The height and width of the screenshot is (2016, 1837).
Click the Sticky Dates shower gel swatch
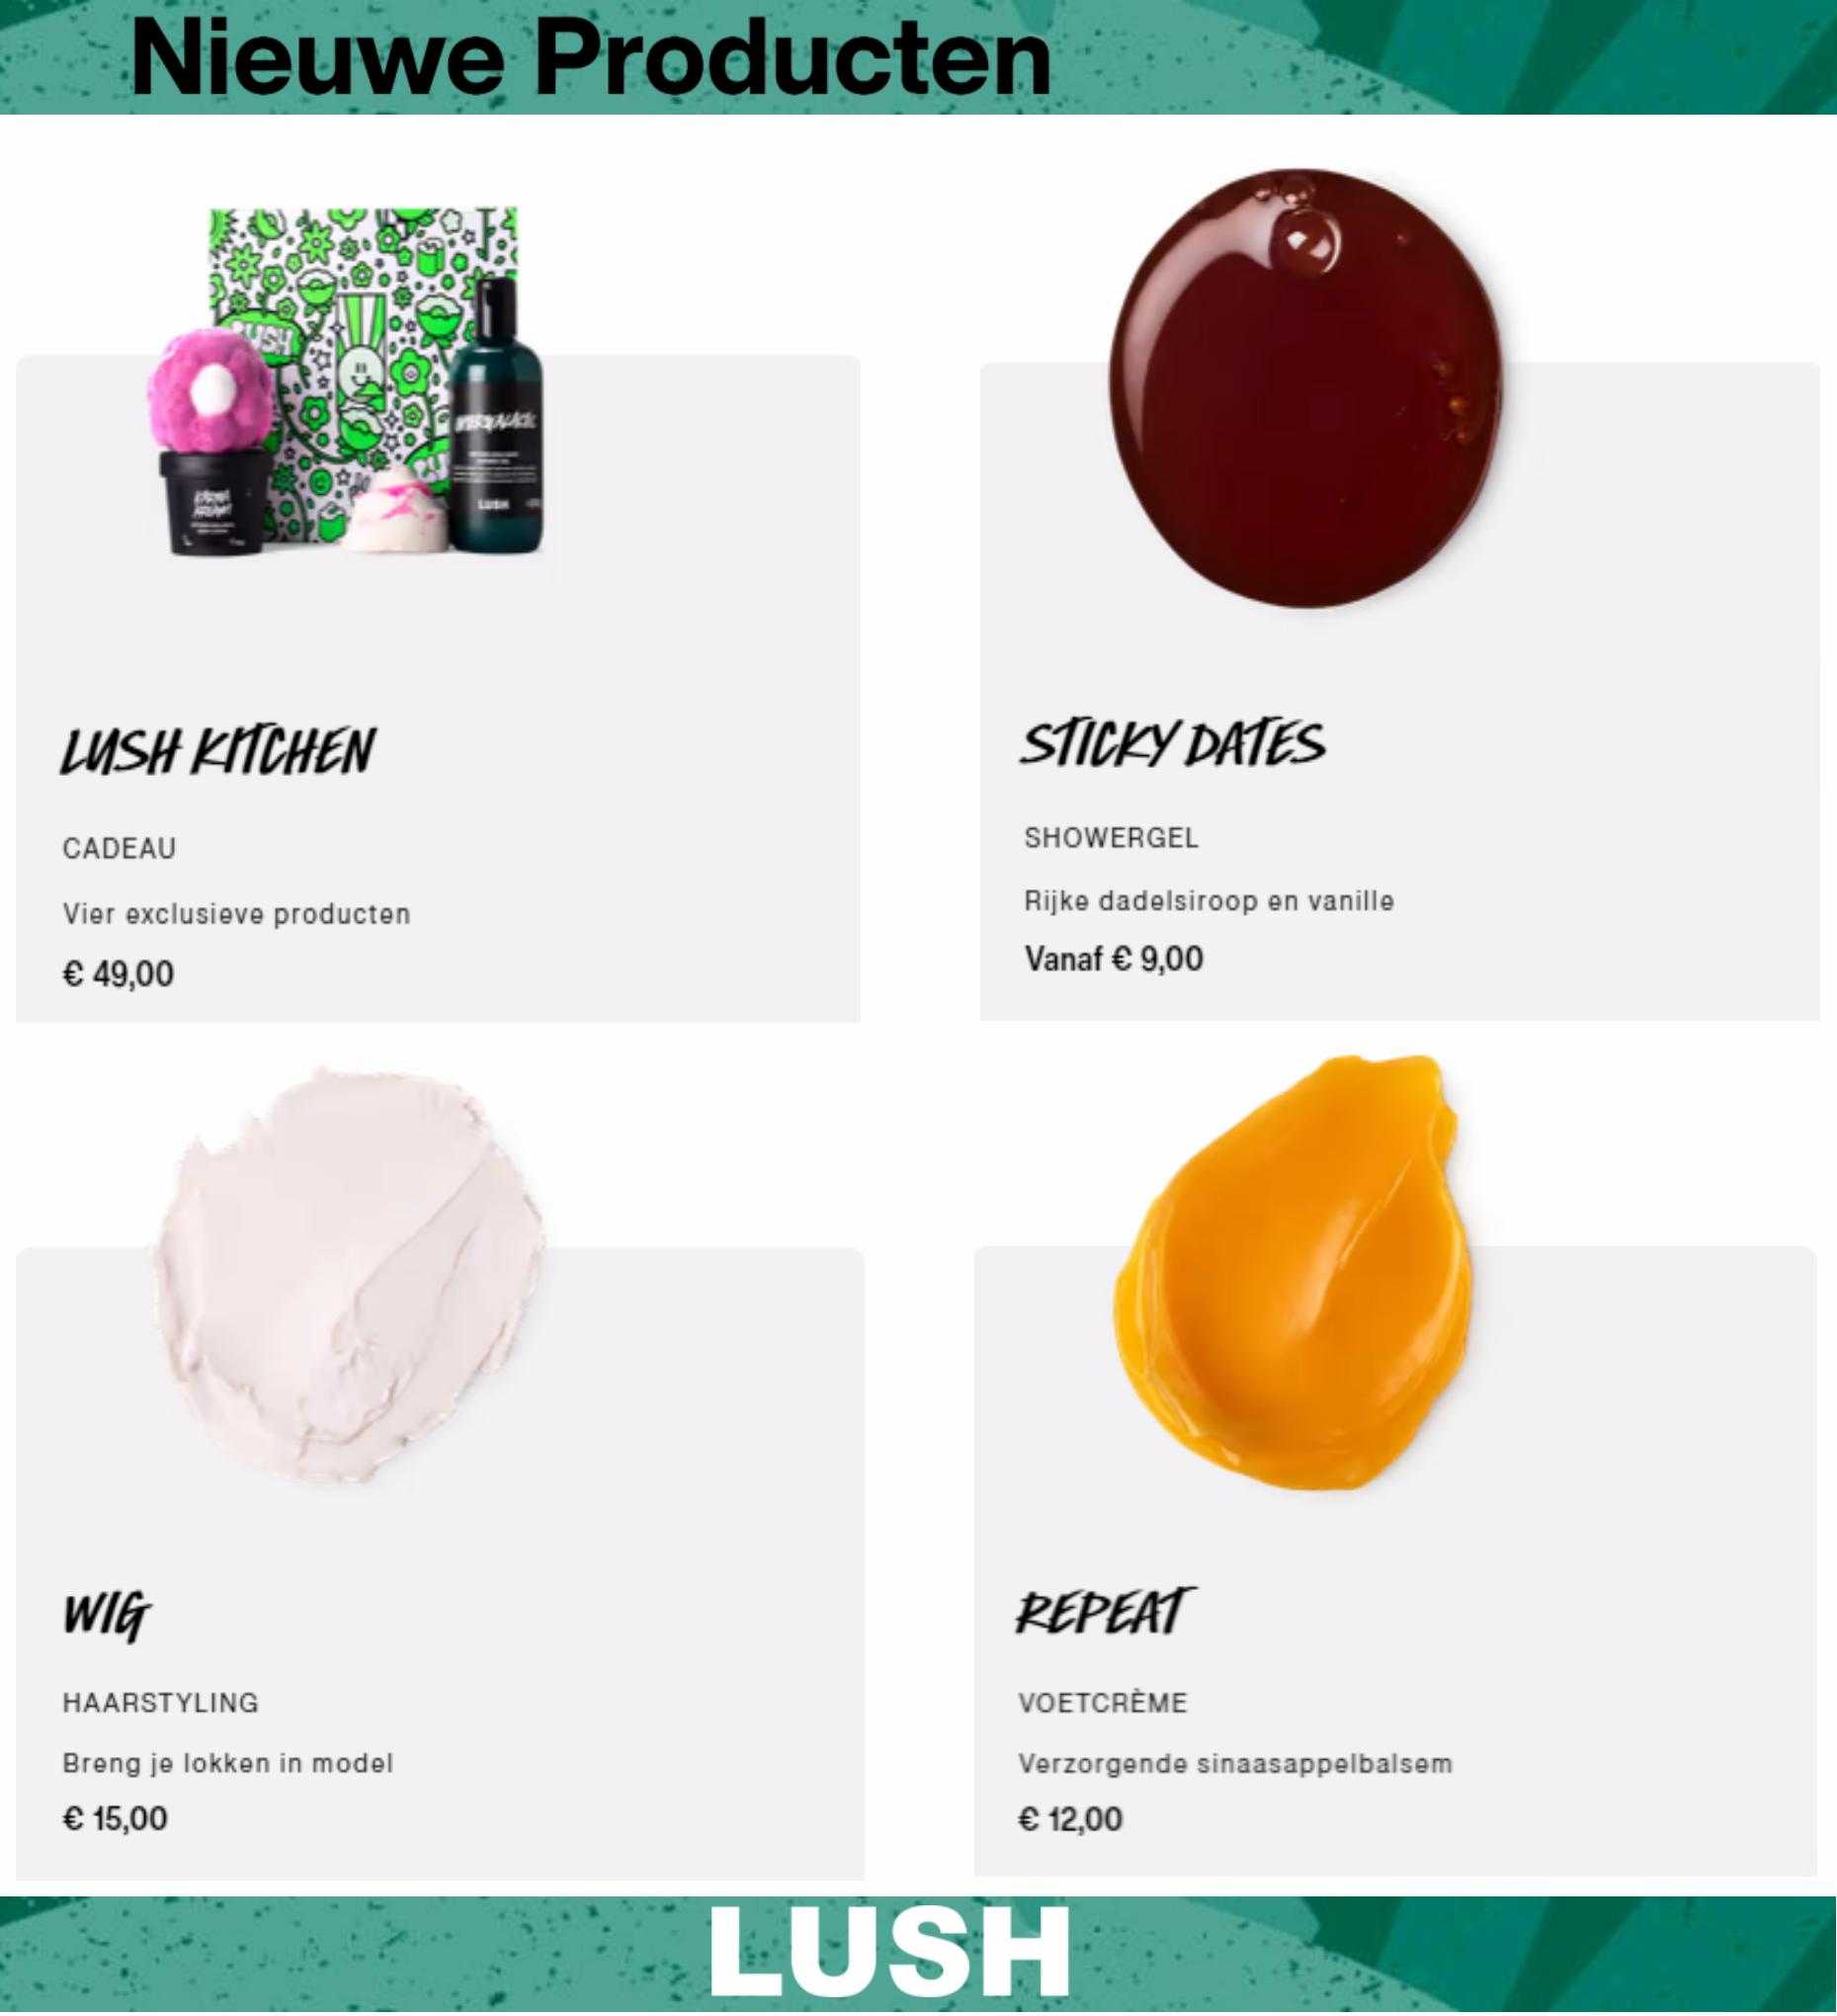(x=1307, y=387)
